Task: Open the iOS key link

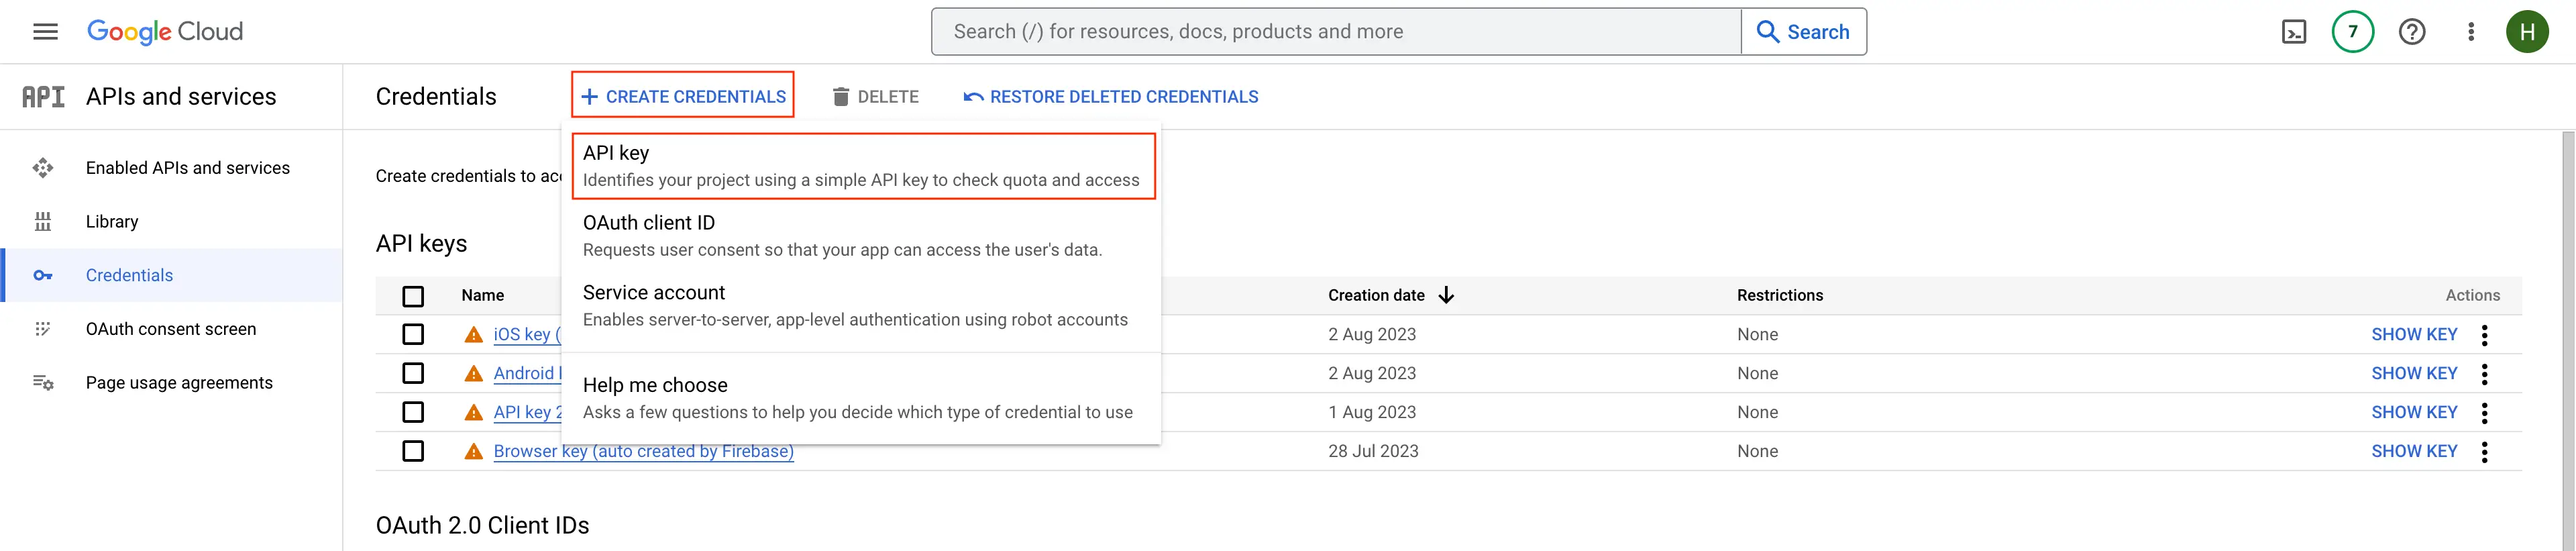Action: point(527,335)
